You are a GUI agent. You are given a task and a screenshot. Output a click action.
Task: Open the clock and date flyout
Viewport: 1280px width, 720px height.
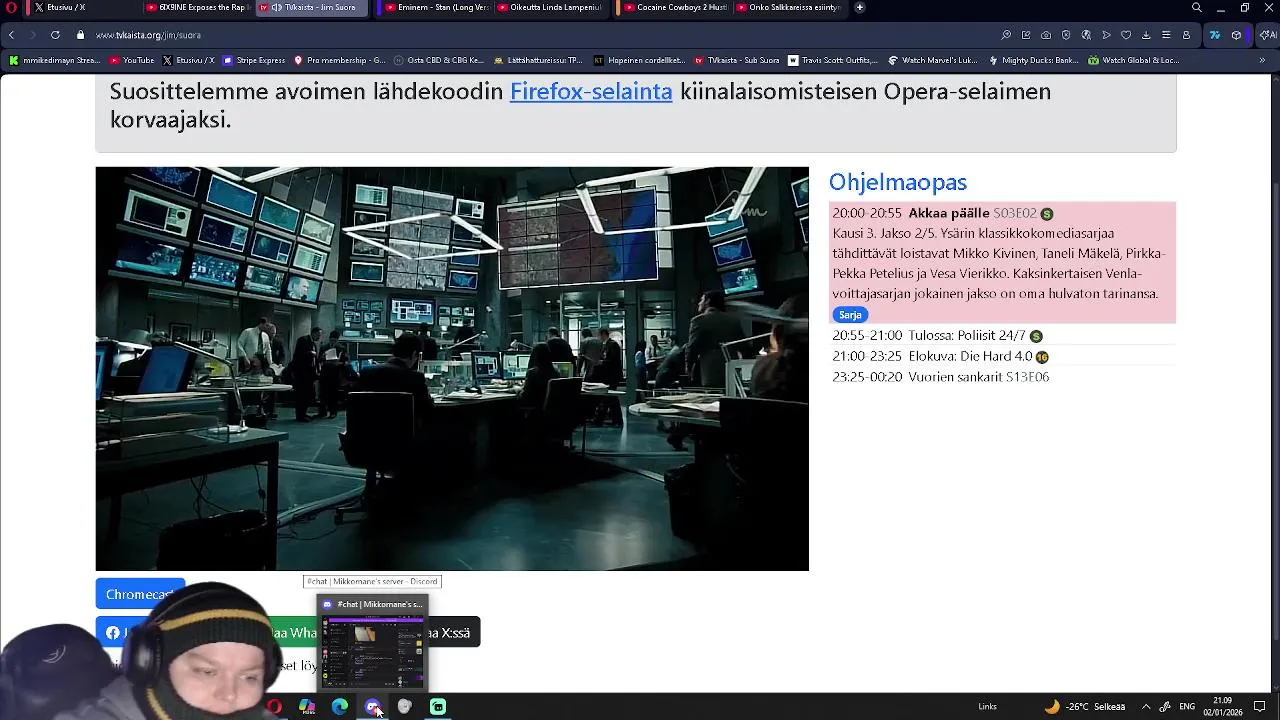(1223, 707)
